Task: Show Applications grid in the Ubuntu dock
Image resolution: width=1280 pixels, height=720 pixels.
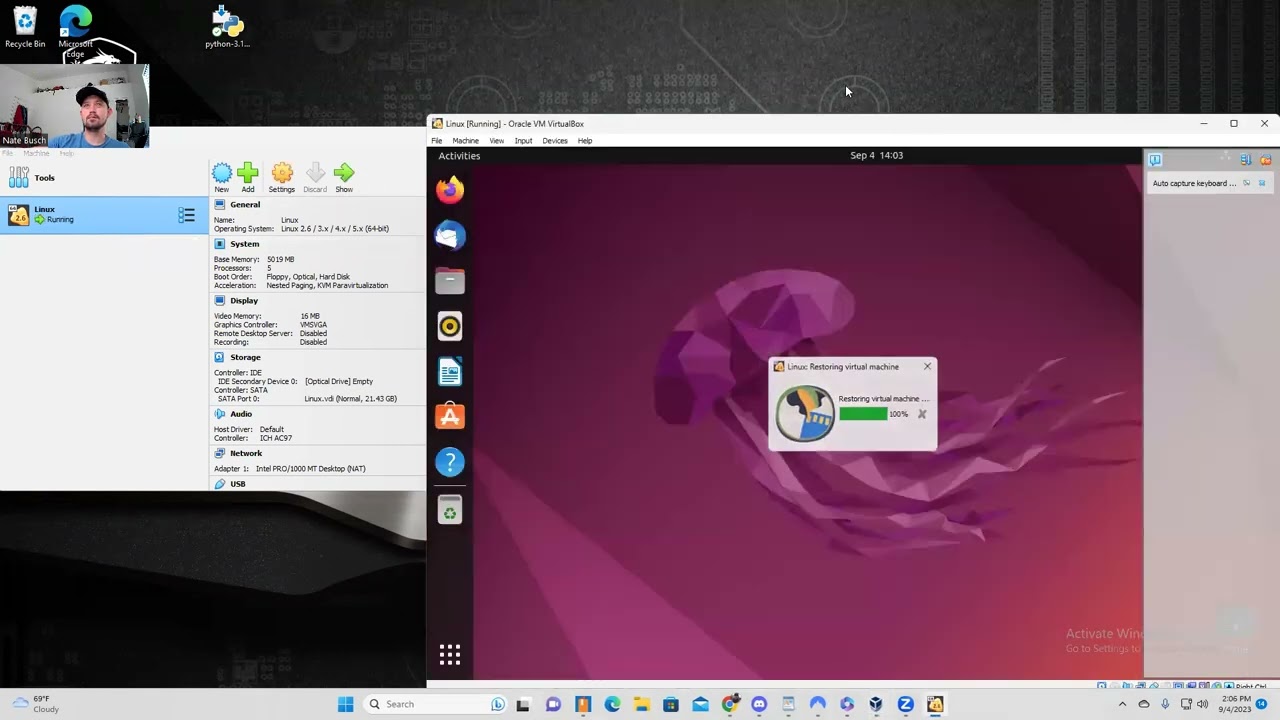Action: point(450,655)
